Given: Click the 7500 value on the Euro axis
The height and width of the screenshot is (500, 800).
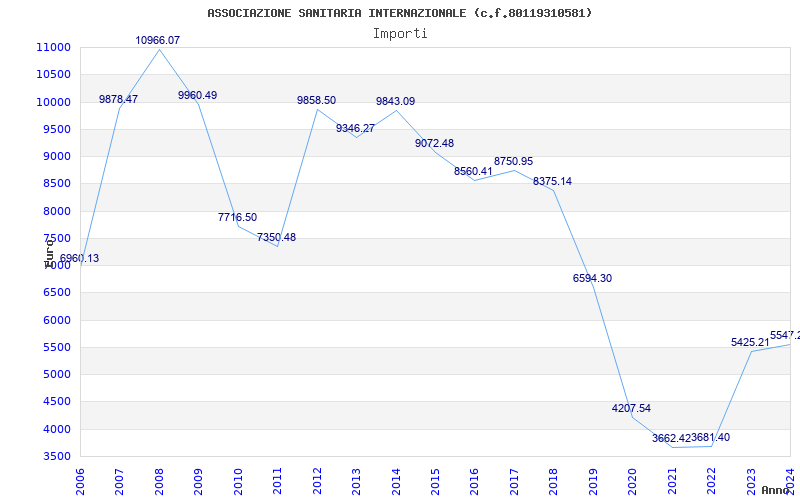Looking at the screenshot, I should tap(57, 238).
